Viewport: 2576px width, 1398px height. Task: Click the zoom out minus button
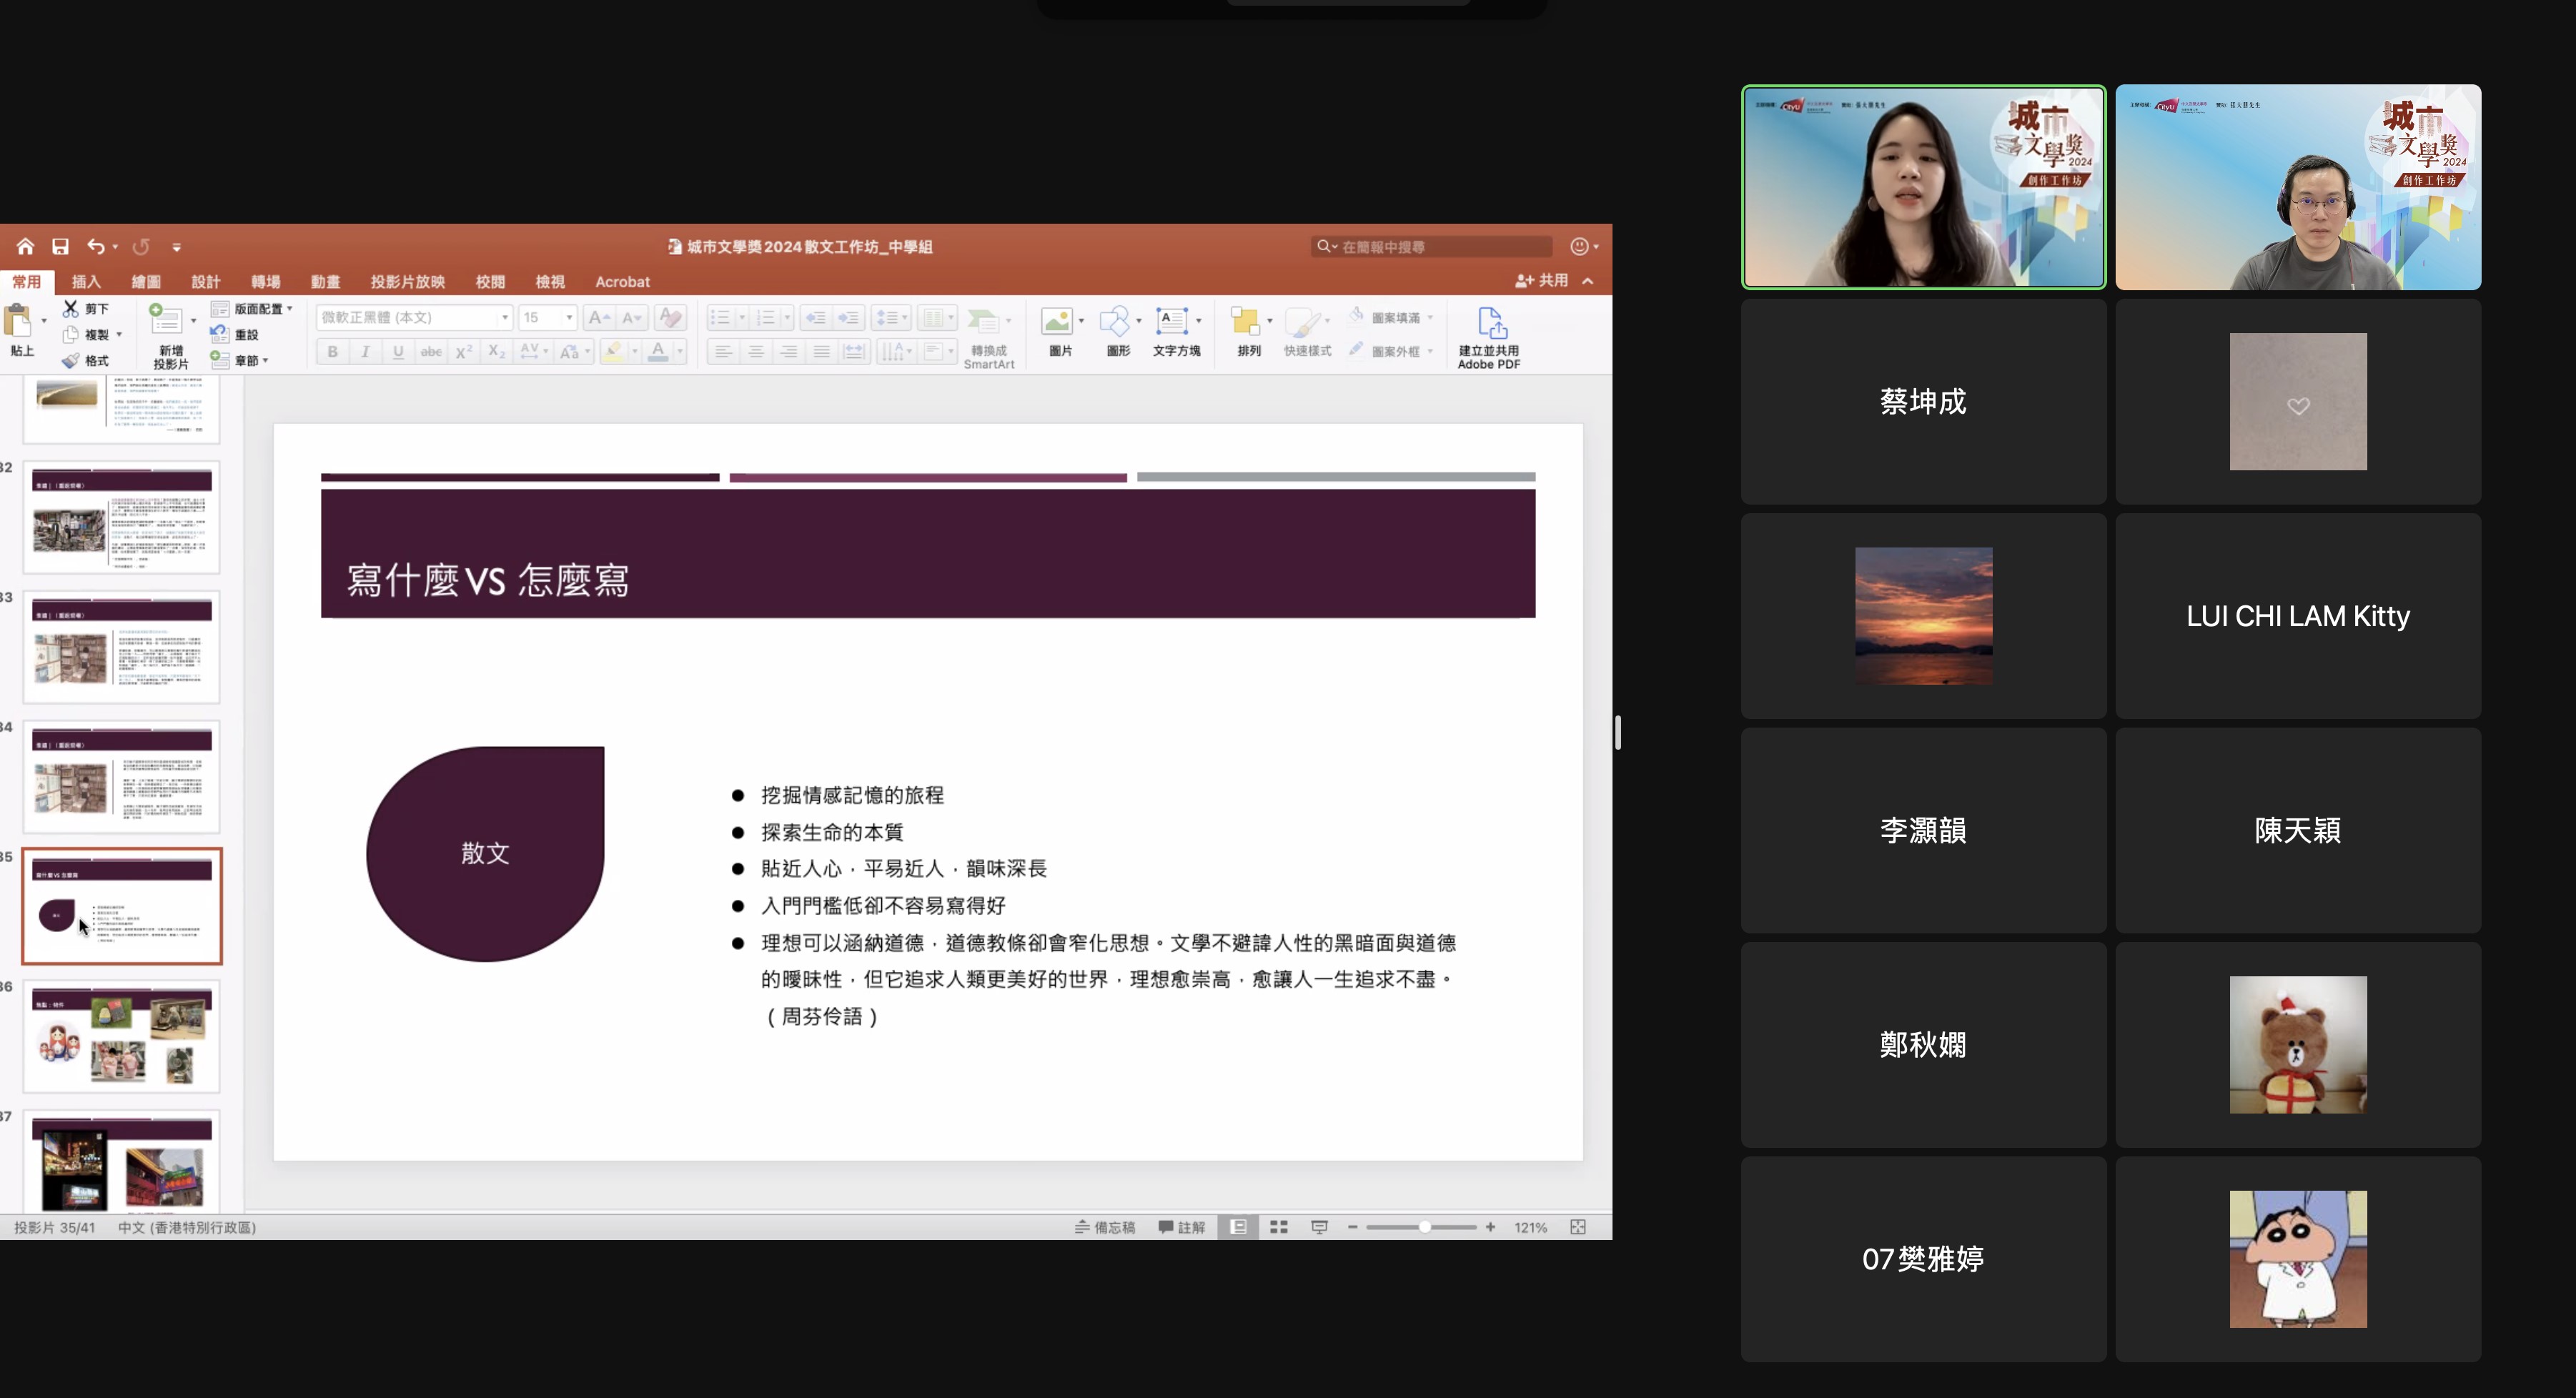1353,1227
